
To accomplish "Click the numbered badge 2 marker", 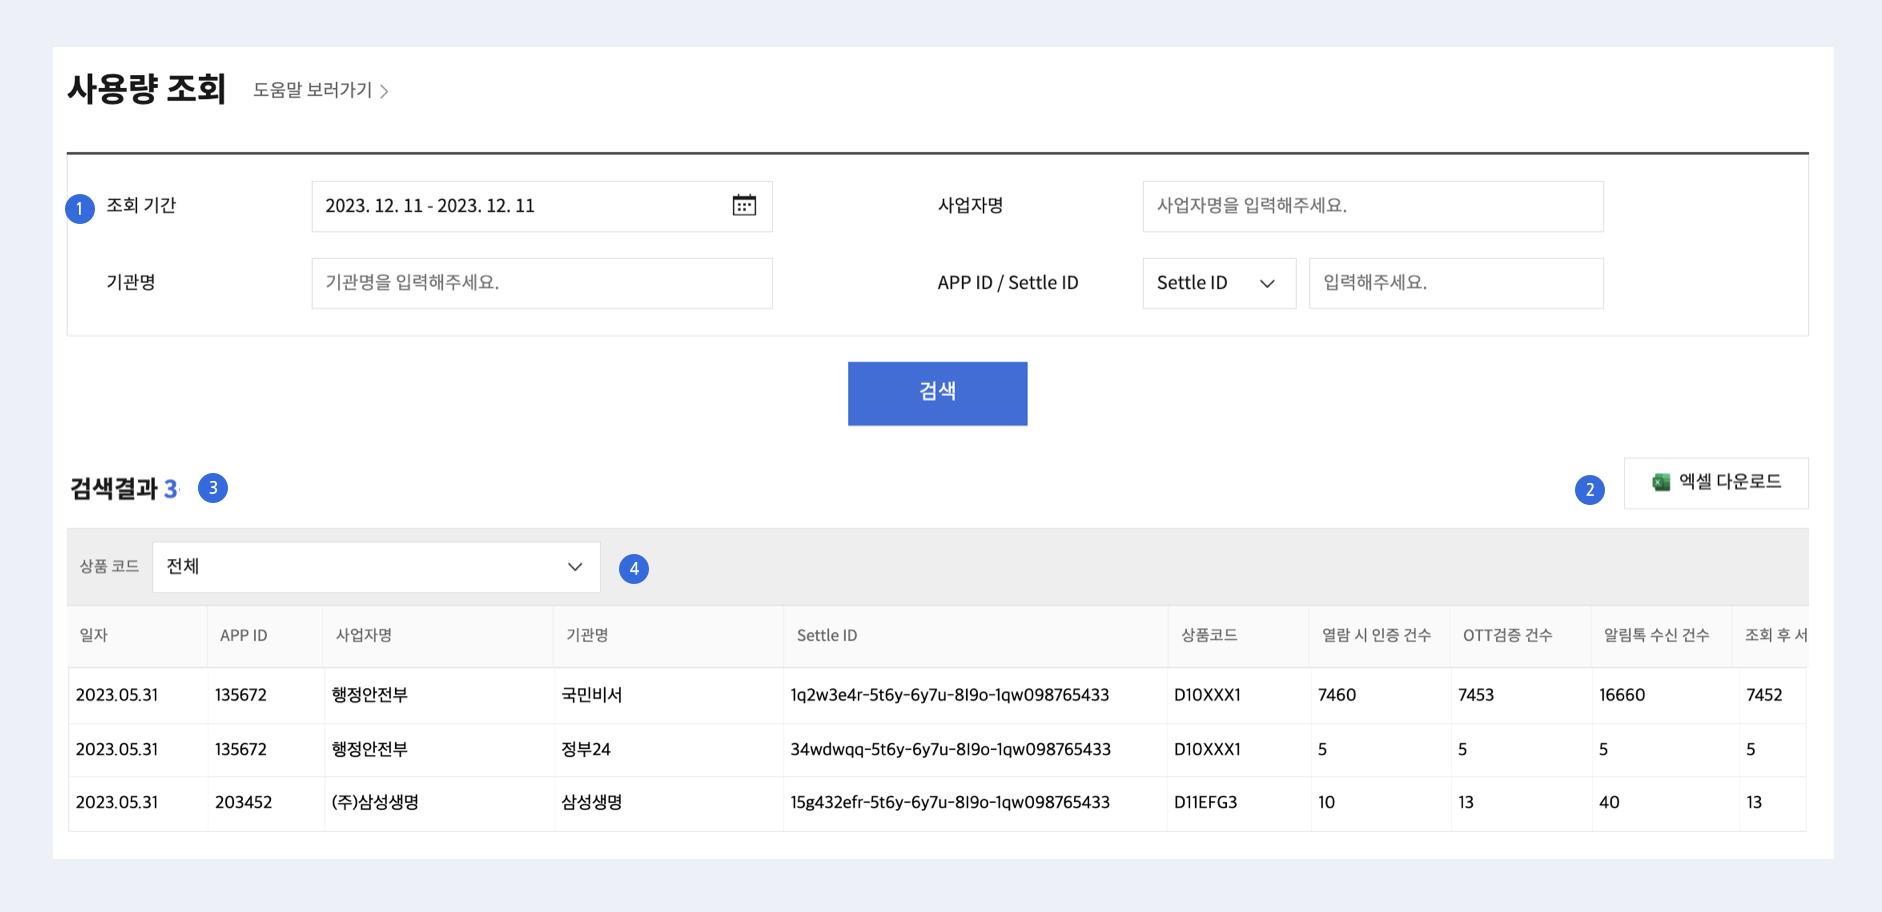I will click(x=1589, y=490).
